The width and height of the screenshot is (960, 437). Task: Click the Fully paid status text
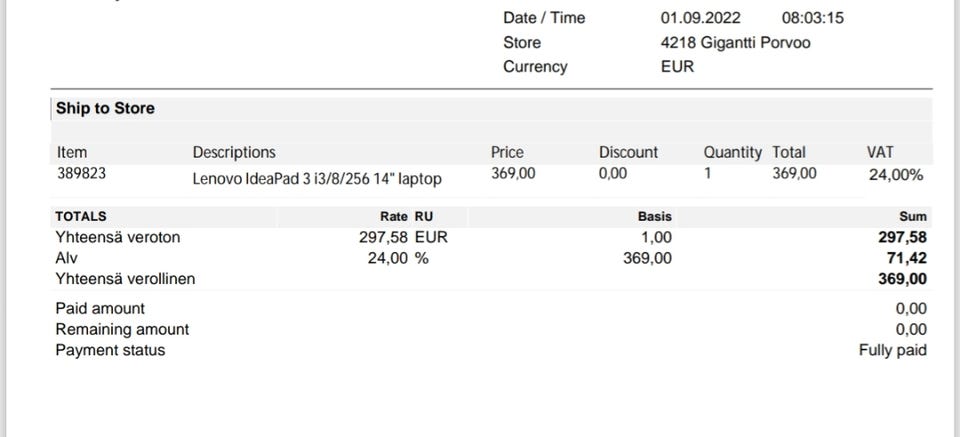[x=892, y=350]
